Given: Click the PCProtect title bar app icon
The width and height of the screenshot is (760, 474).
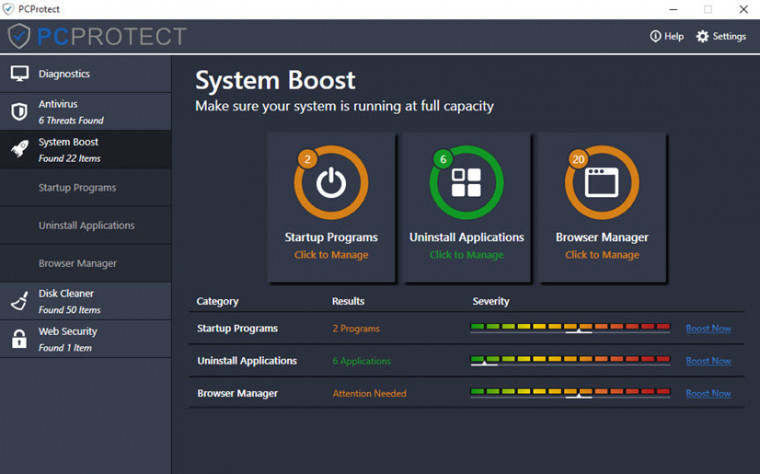Looking at the screenshot, I should click(x=8, y=9).
